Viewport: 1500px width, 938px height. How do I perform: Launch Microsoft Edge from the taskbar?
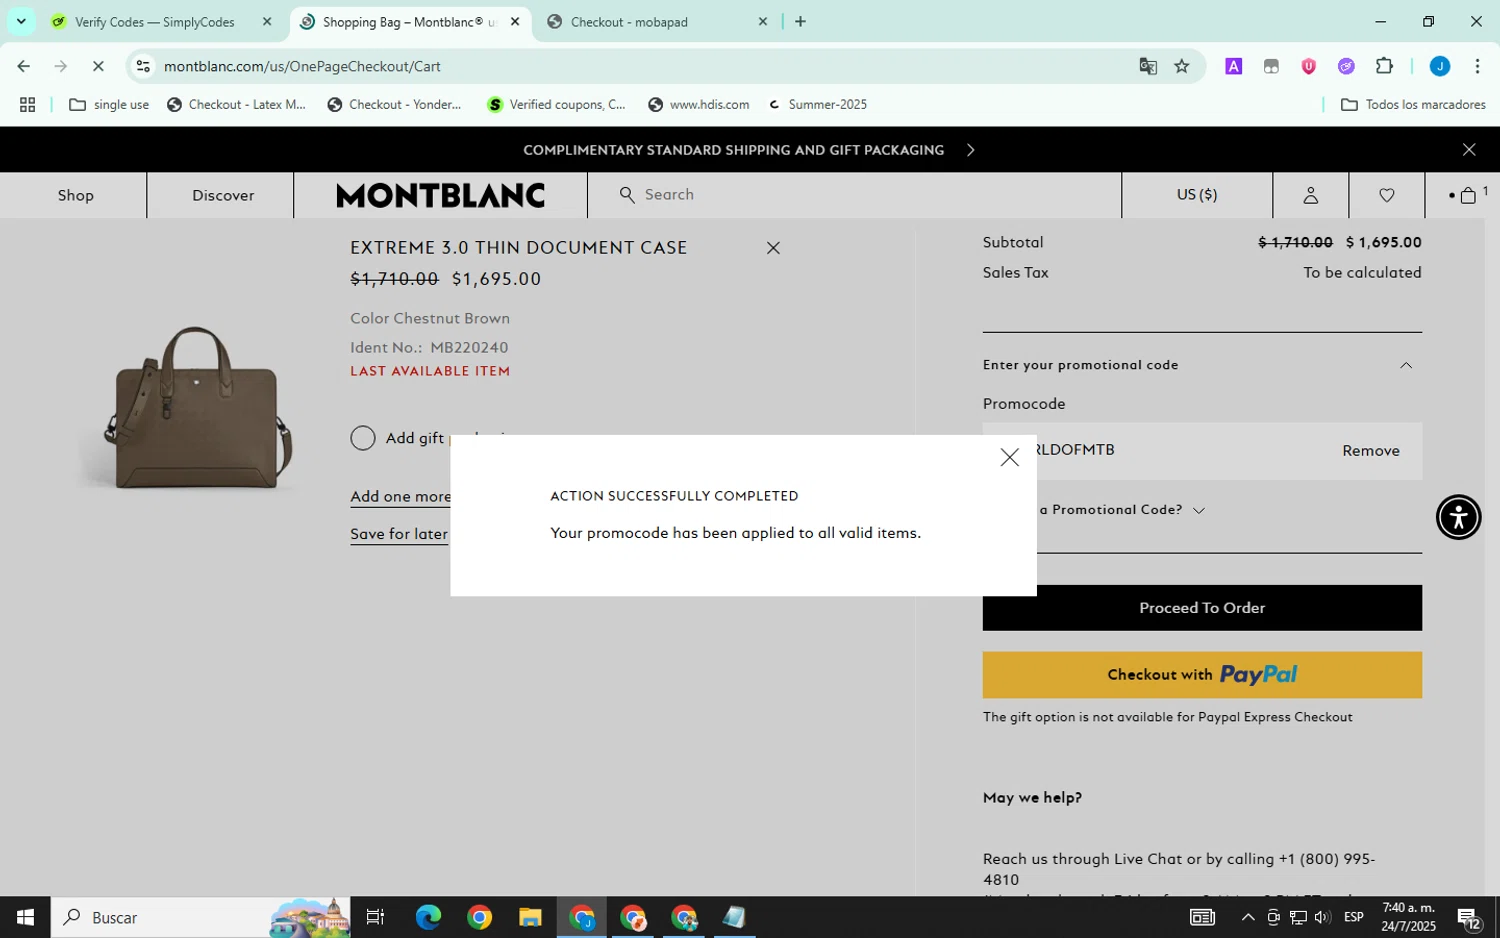pos(428,917)
